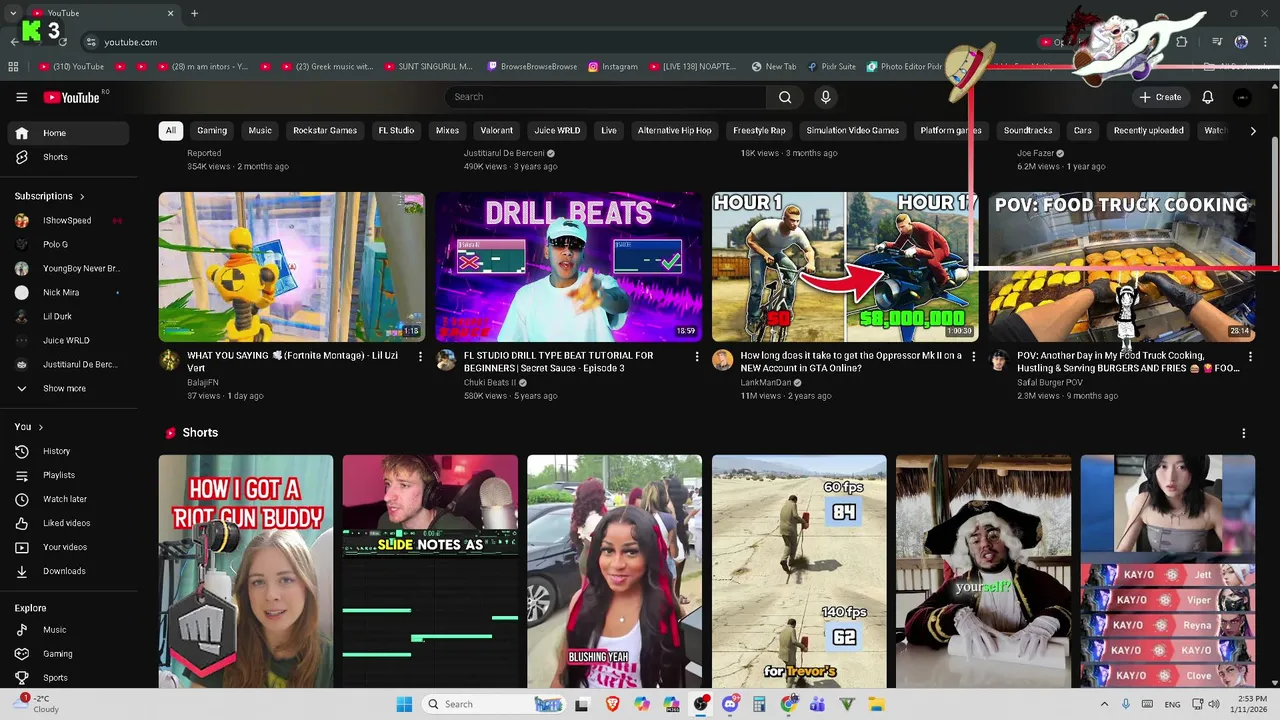The width and height of the screenshot is (1280, 720).
Task: Expand the Subscriptions section arrow
Action: [x=82, y=196]
